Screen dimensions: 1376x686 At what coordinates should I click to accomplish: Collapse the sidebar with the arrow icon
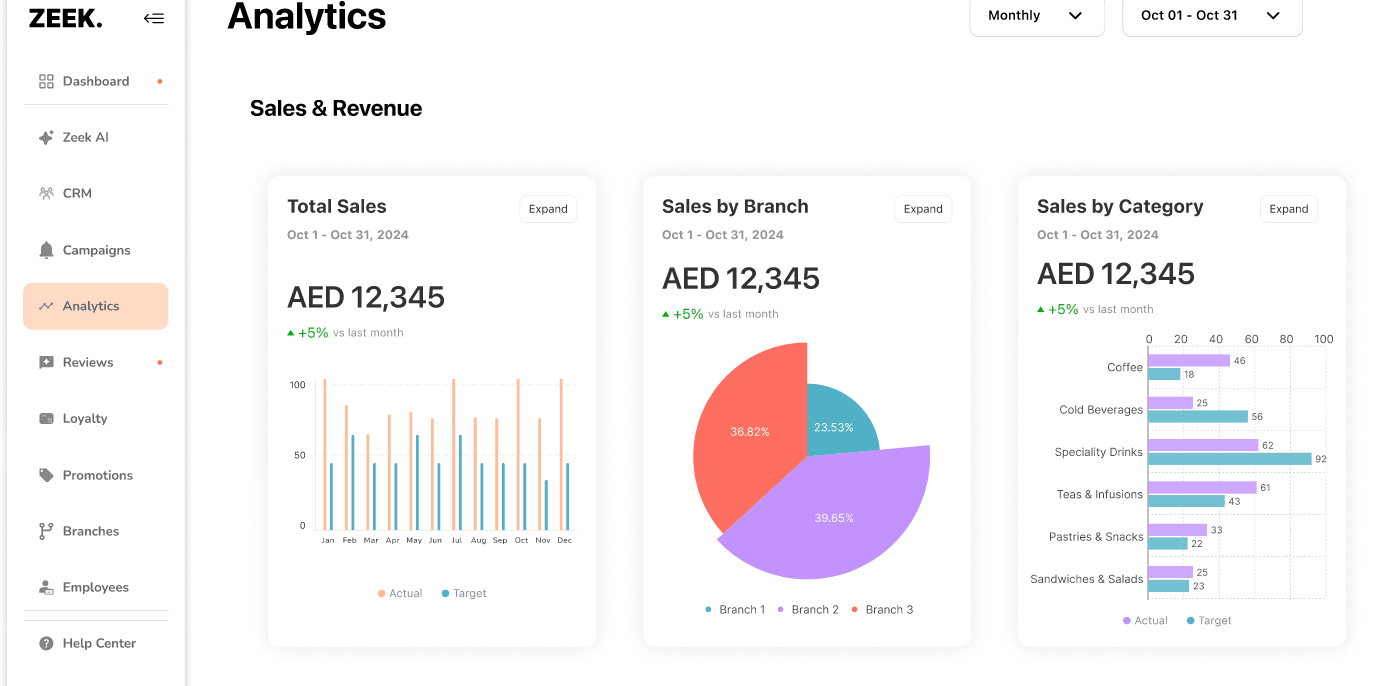pyautogui.click(x=153, y=18)
